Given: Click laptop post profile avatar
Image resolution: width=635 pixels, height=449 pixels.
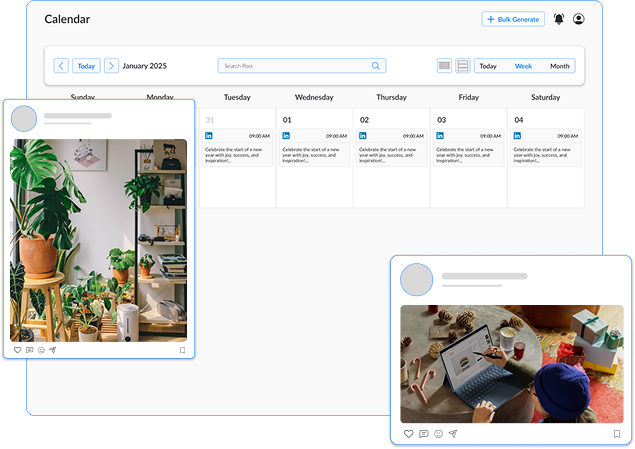Looking at the screenshot, I should [x=416, y=280].
